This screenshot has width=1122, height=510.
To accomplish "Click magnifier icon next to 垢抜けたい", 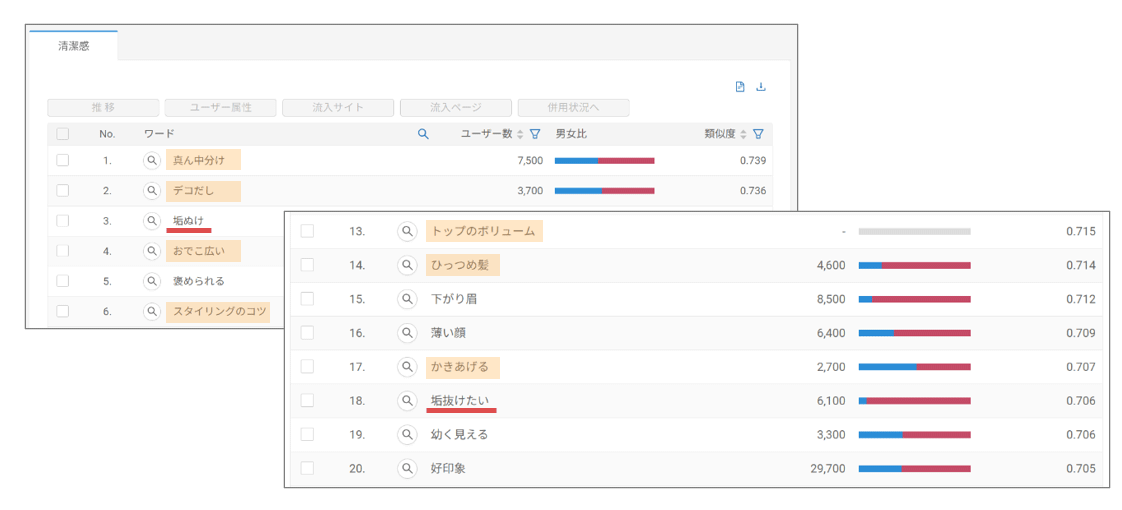I will tap(407, 400).
